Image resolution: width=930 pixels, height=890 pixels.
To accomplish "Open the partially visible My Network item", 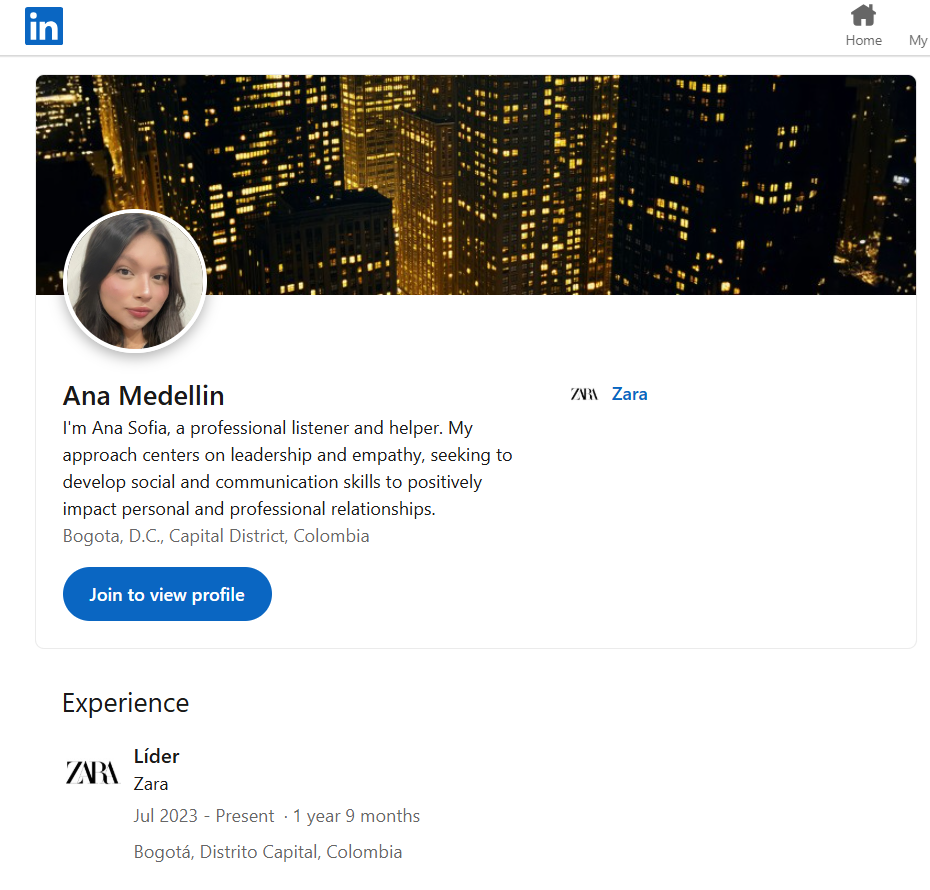I will [917, 40].
